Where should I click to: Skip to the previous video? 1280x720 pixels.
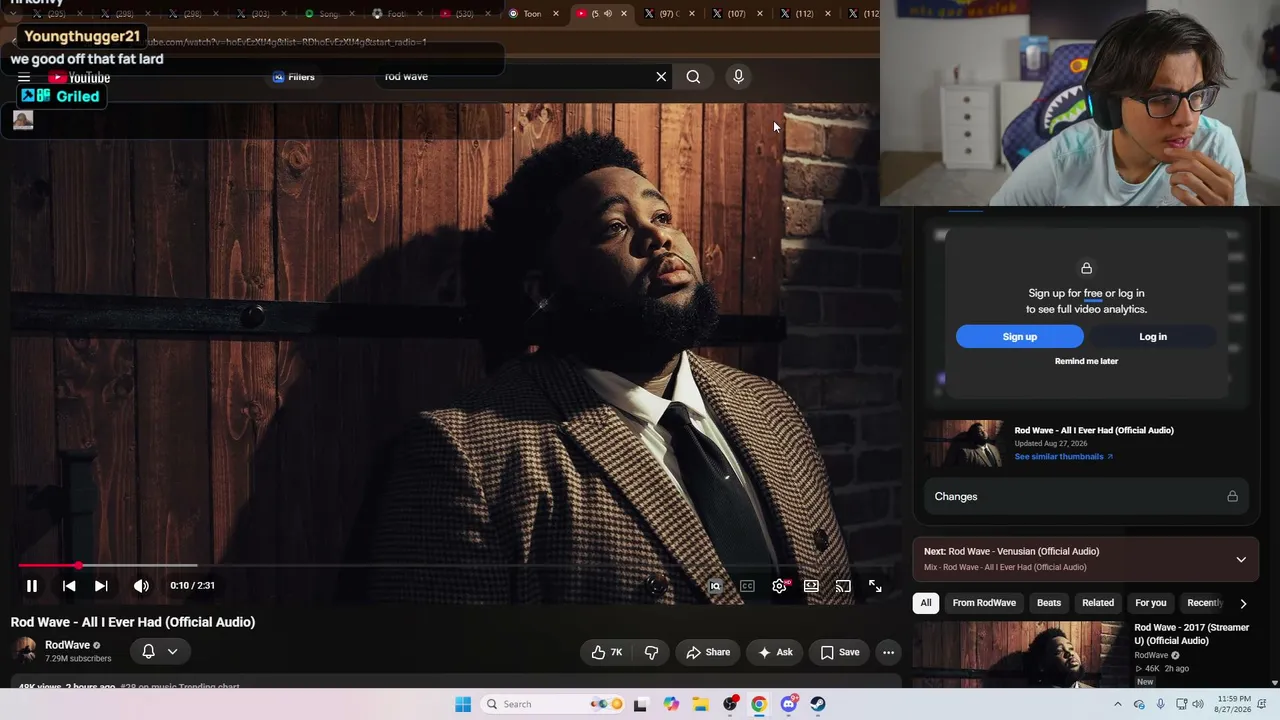[69, 586]
